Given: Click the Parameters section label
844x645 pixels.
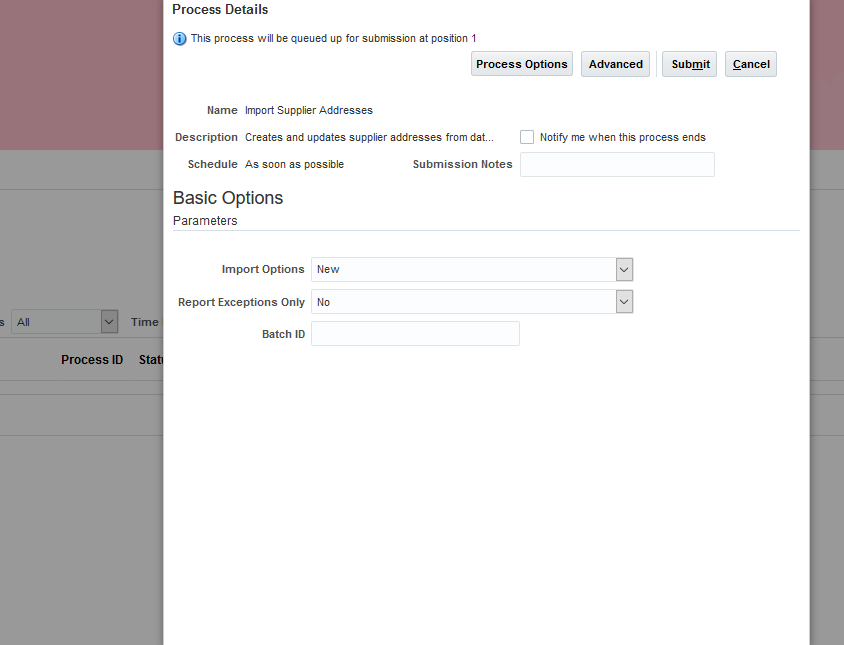Looking at the screenshot, I should click(205, 220).
